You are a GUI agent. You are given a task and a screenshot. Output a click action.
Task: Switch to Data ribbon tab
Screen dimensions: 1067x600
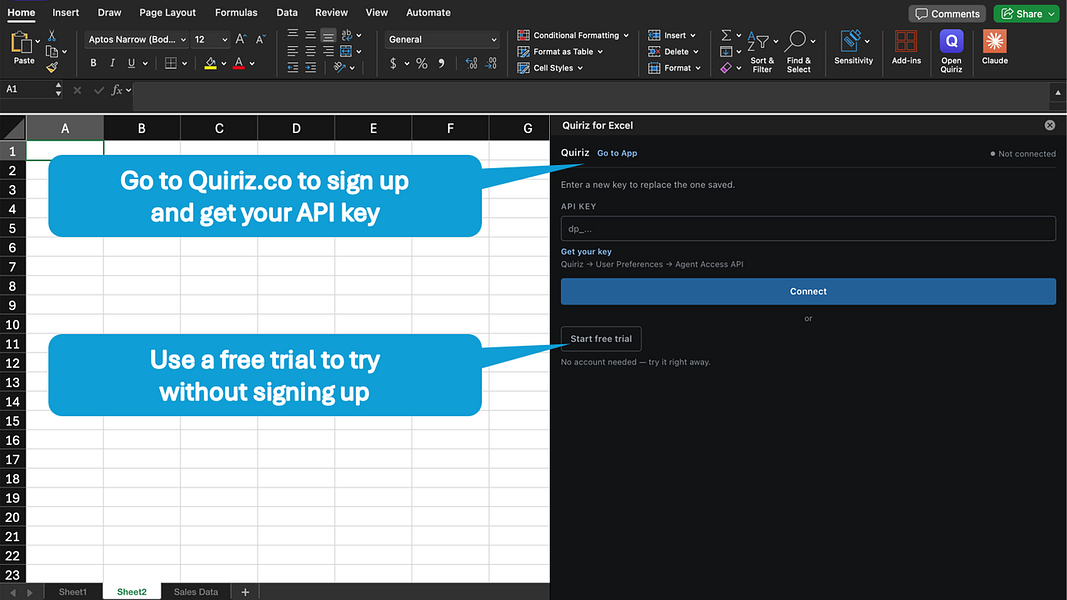286,12
